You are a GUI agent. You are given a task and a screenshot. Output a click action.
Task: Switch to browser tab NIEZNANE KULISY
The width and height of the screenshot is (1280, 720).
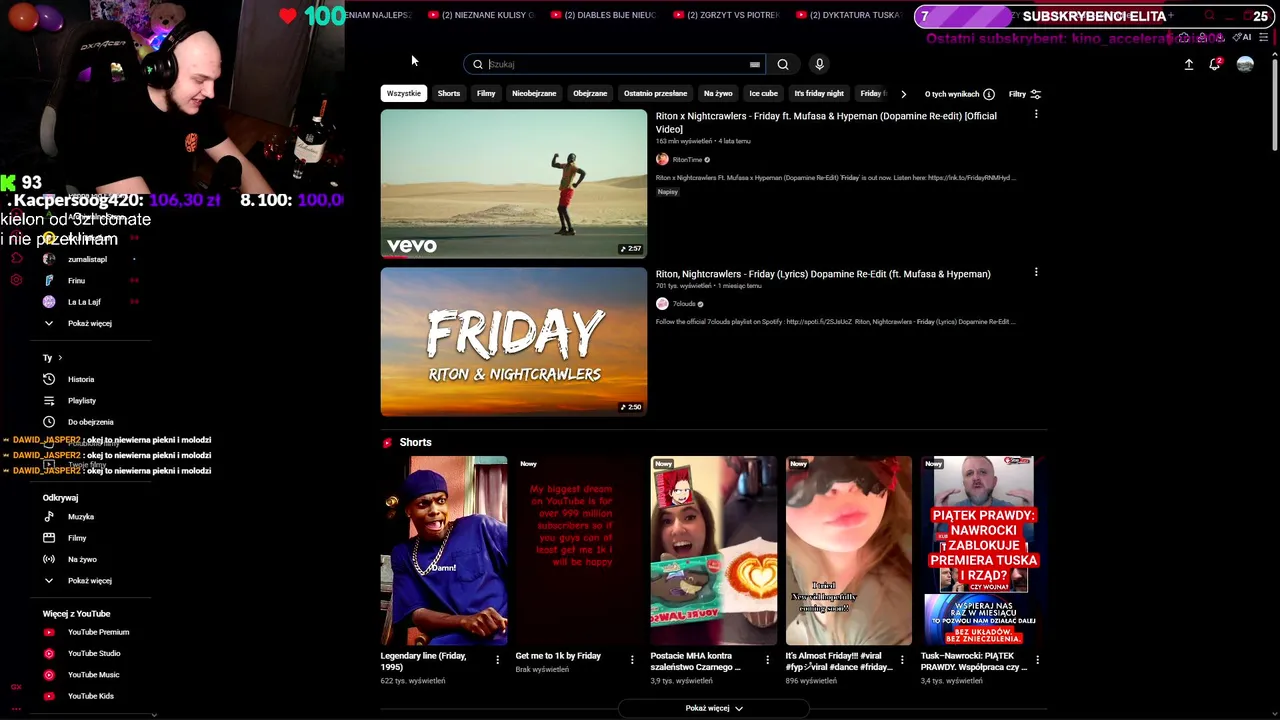click(x=480, y=15)
